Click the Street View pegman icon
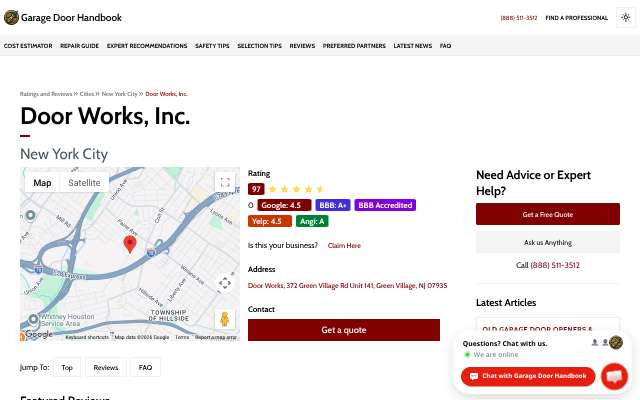 pos(225,319)
